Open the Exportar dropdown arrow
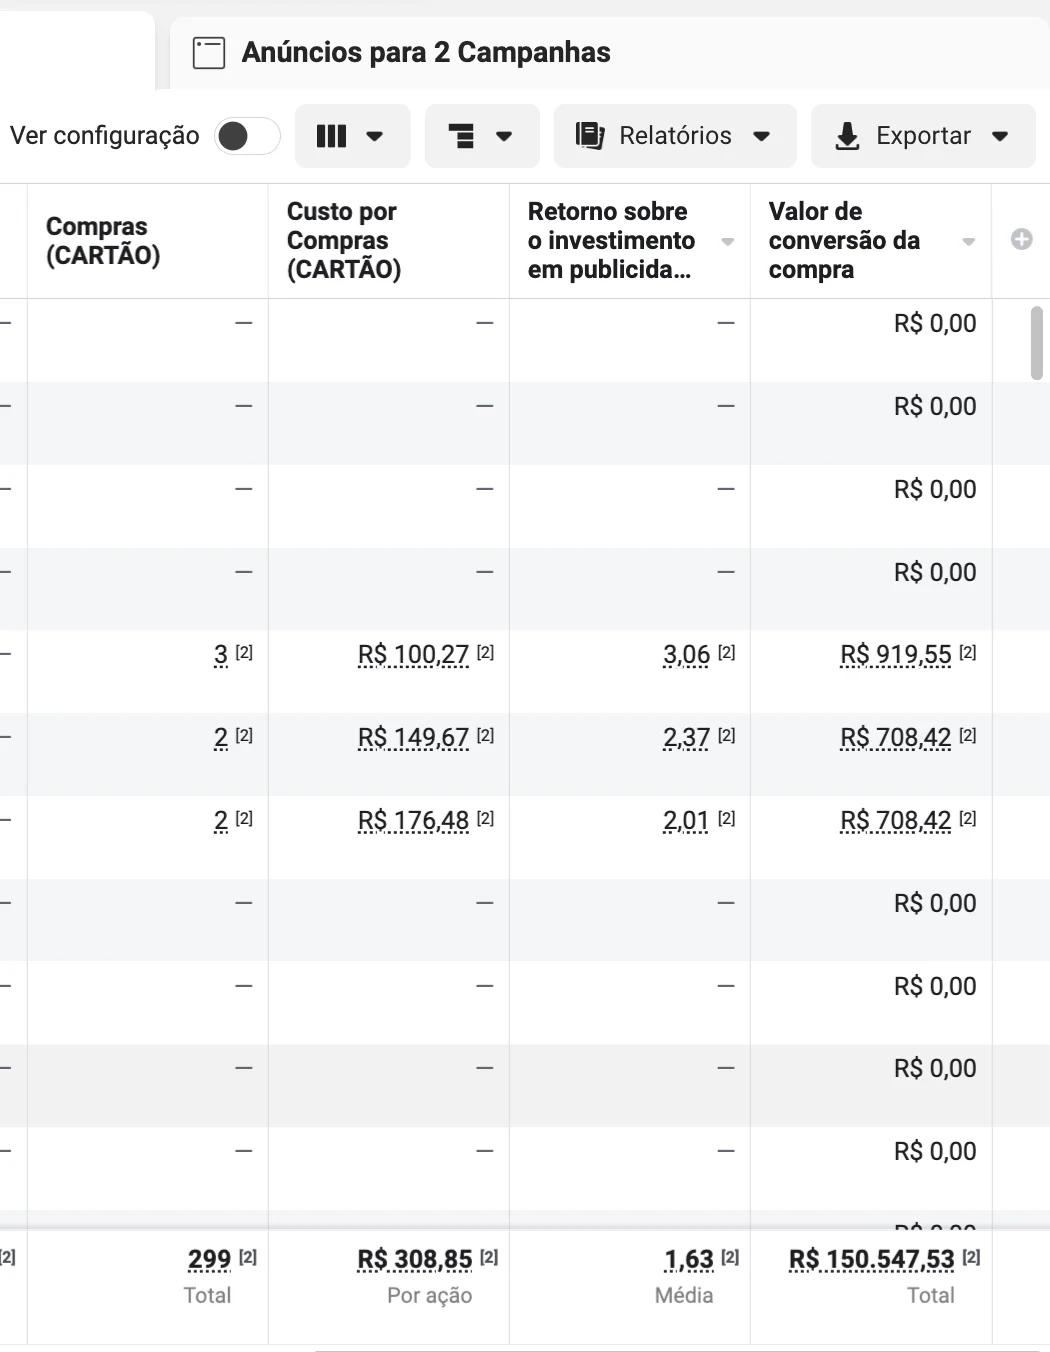The height and width of the screenshot is (1352, 1050). (1000, 136)
